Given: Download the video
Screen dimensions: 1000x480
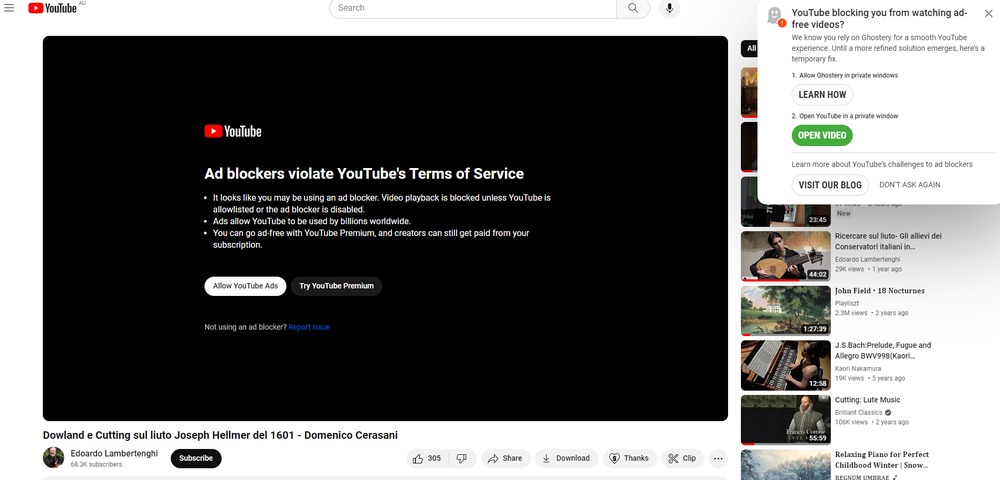Looking at the screenshot, I should [x=566, y=458].
